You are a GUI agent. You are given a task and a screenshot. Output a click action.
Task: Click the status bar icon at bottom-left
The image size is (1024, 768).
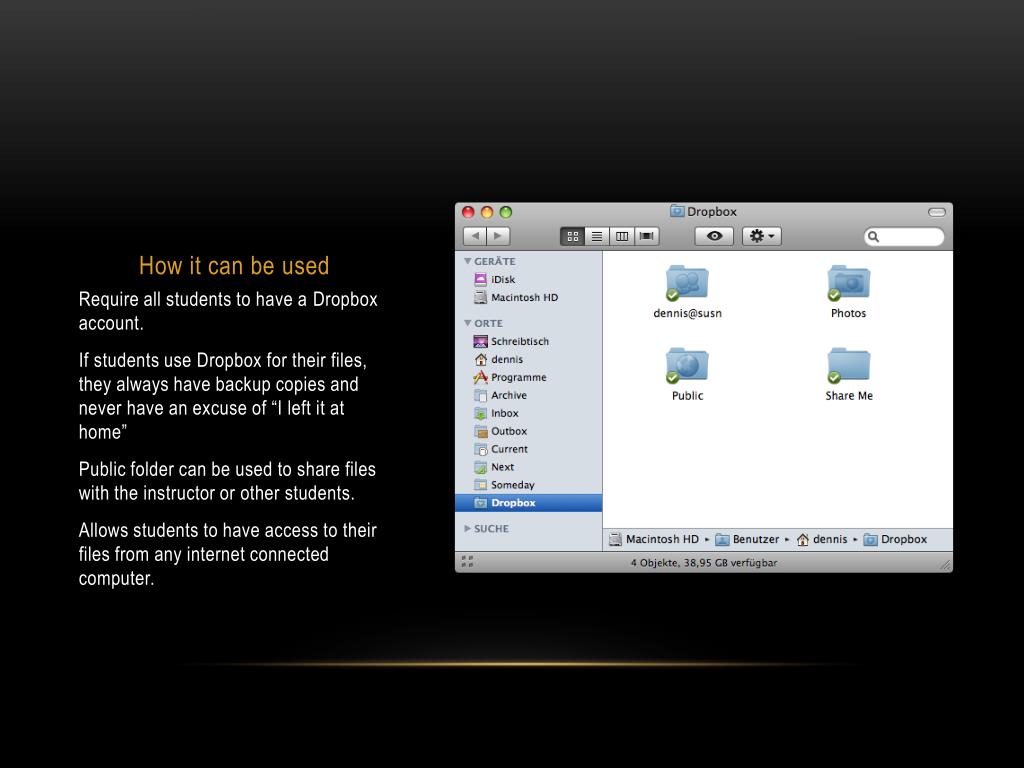pos(468,562)
